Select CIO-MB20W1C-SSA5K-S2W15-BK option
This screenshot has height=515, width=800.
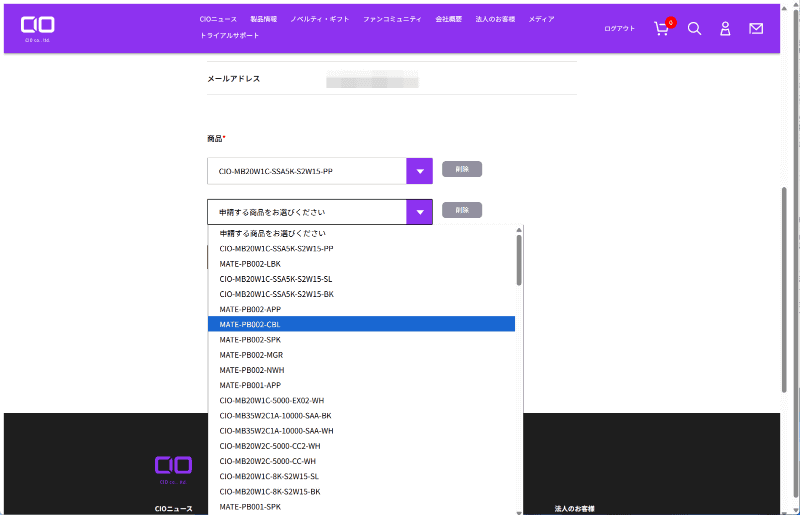(361, 294)
